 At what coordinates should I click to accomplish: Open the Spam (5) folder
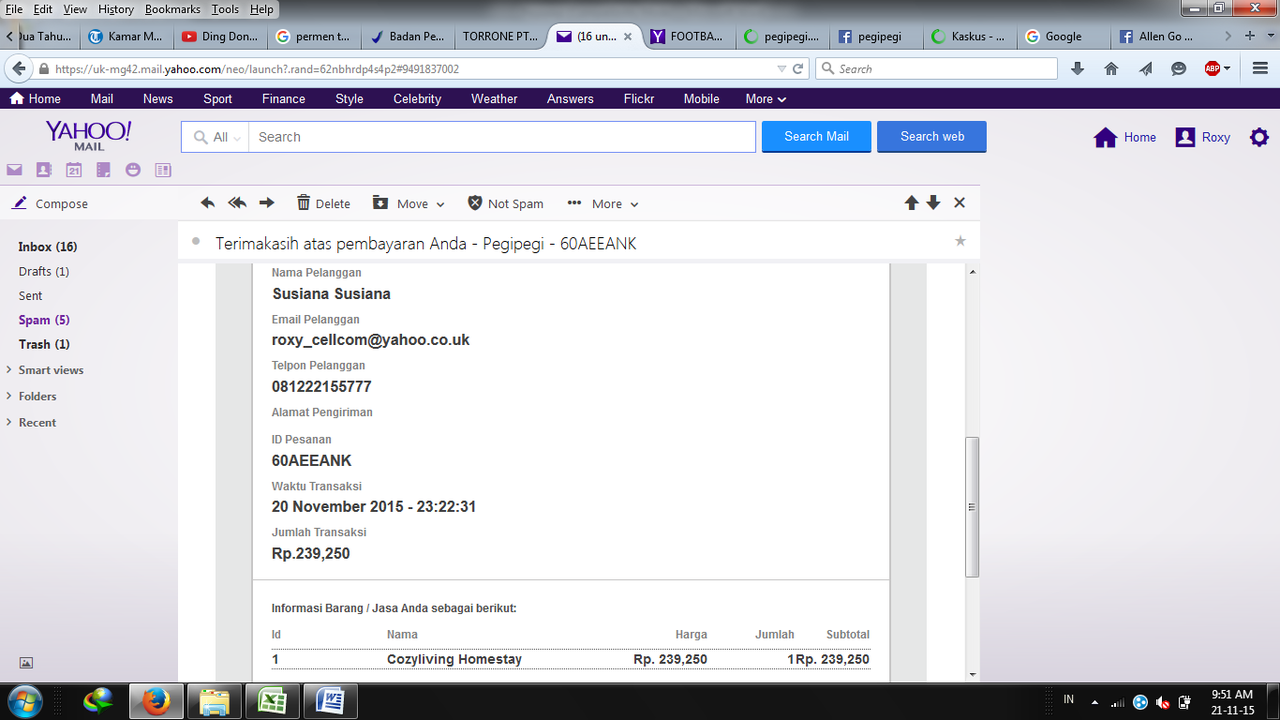point(44,320)
